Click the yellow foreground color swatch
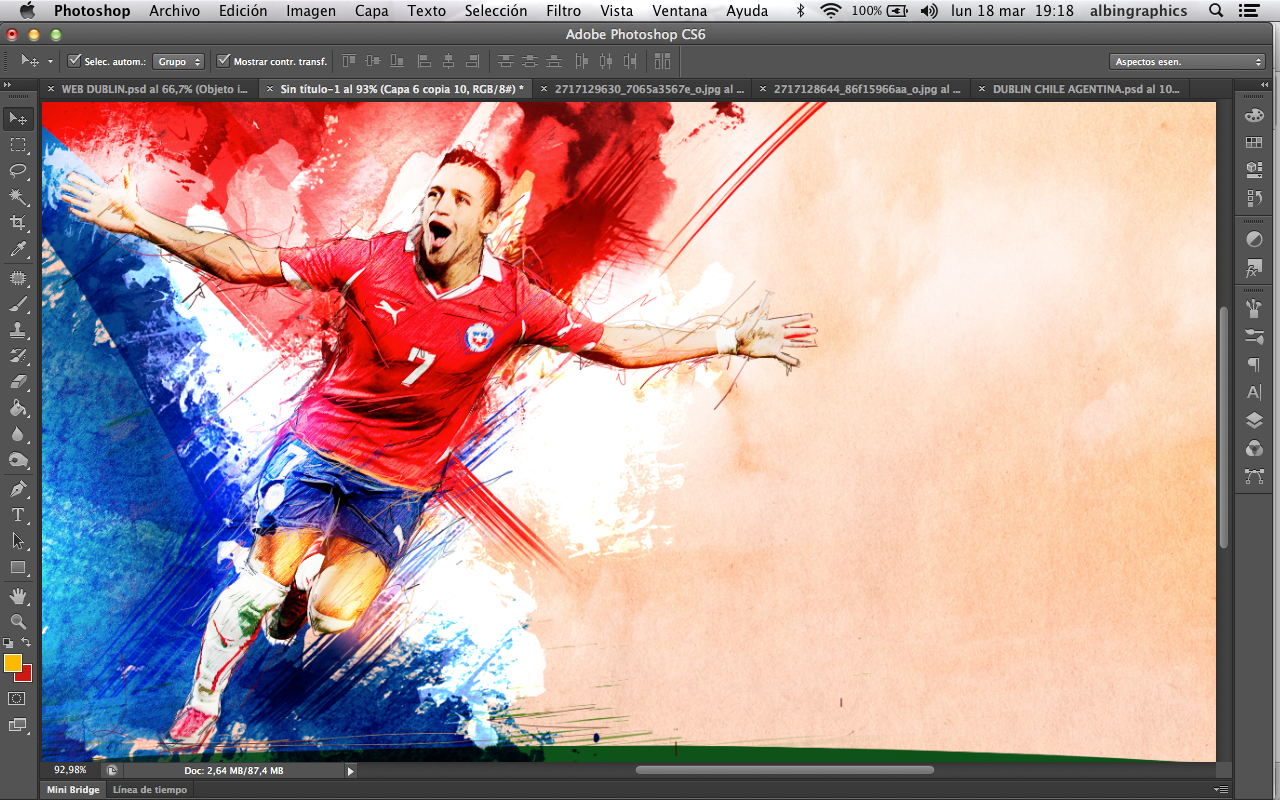This screenshot has height=800, width=1280. [x=13, y=663]
